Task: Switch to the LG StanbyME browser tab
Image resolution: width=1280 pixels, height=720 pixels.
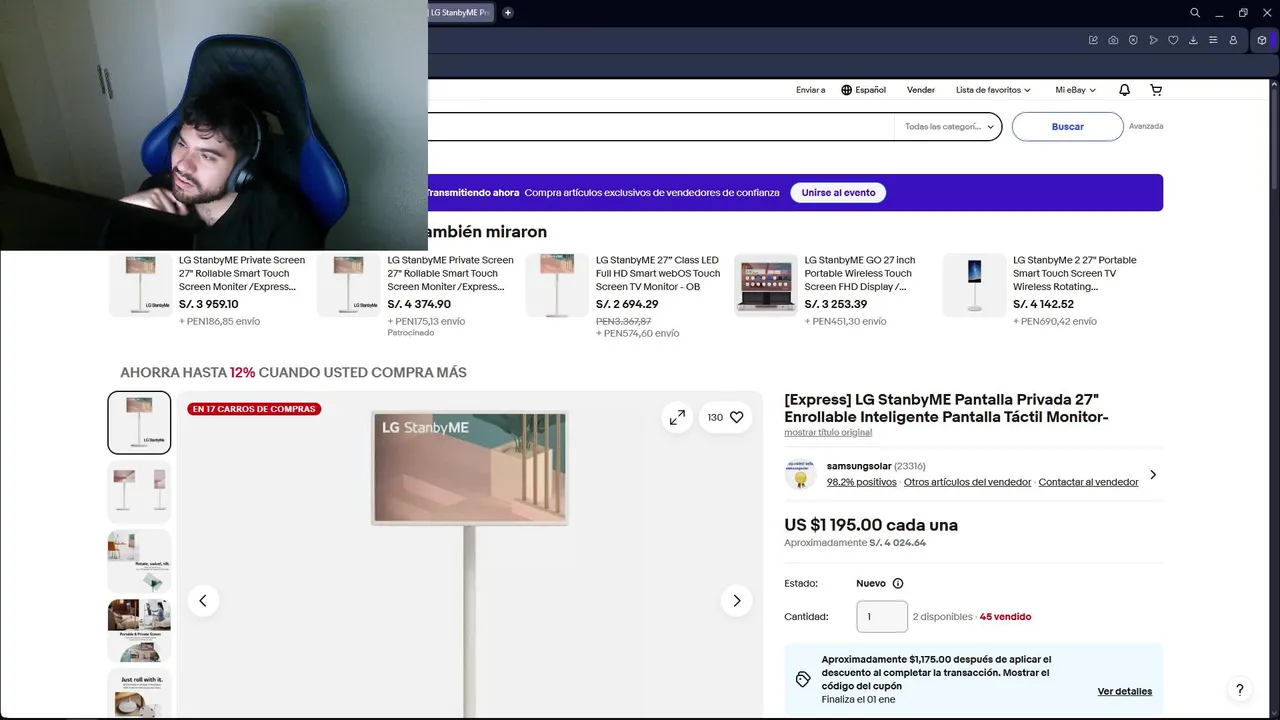Action: (x=460, y=13)
